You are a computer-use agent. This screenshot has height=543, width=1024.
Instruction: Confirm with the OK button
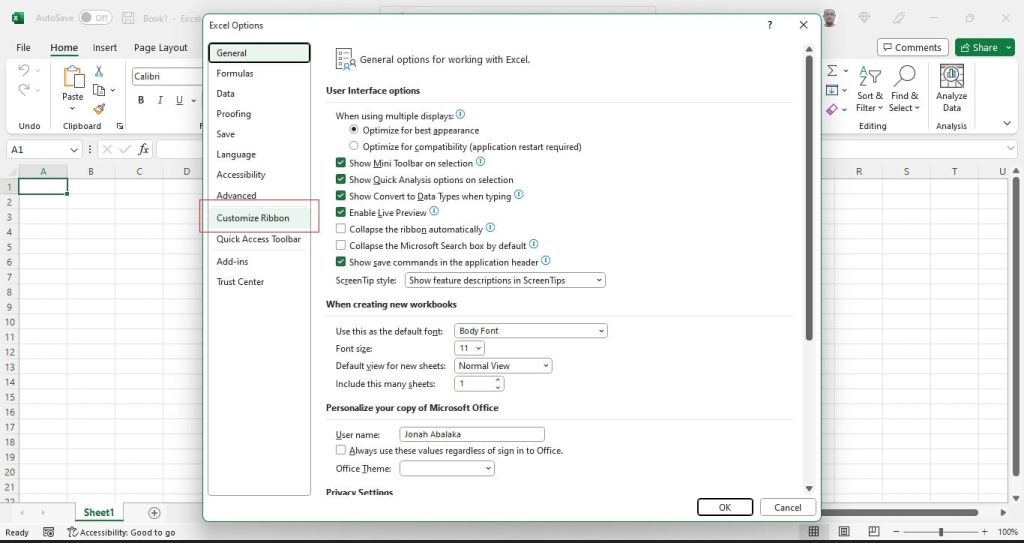coord(725,507)
